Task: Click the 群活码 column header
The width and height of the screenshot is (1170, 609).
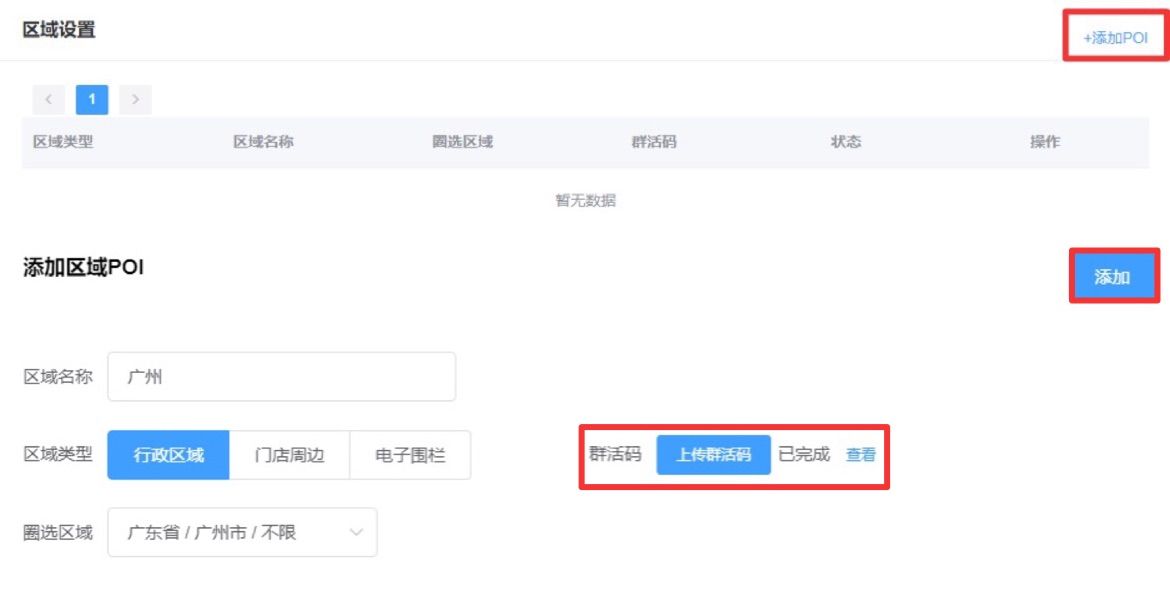Action: 654,142
